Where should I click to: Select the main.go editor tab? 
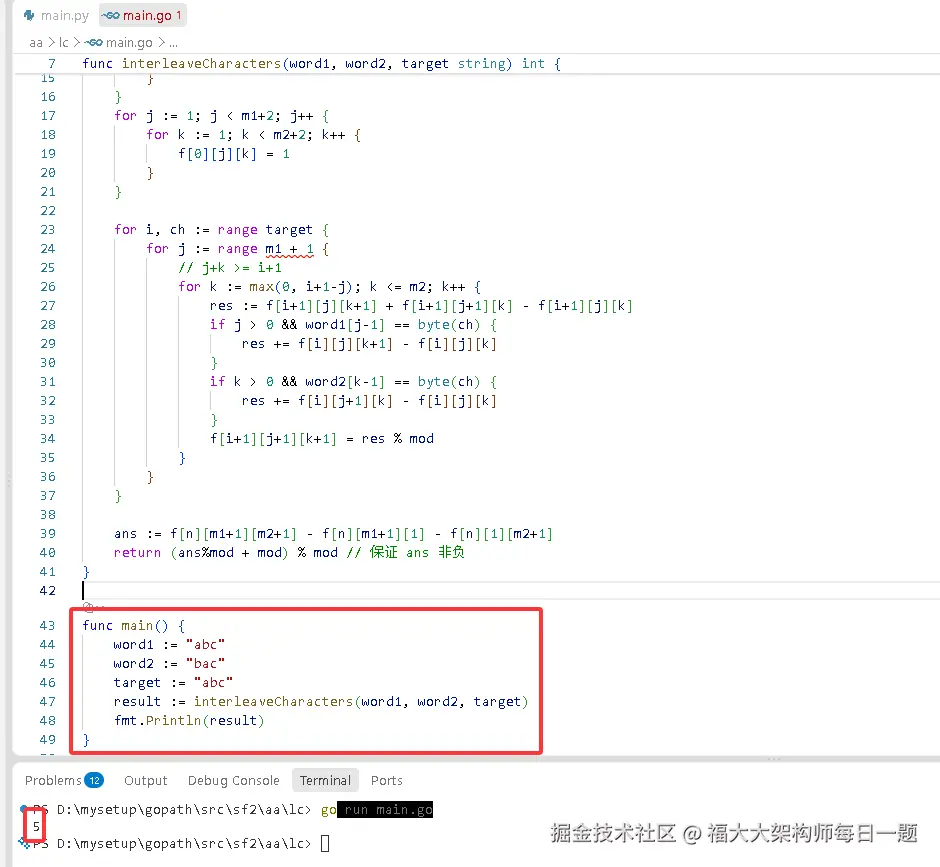143,16
